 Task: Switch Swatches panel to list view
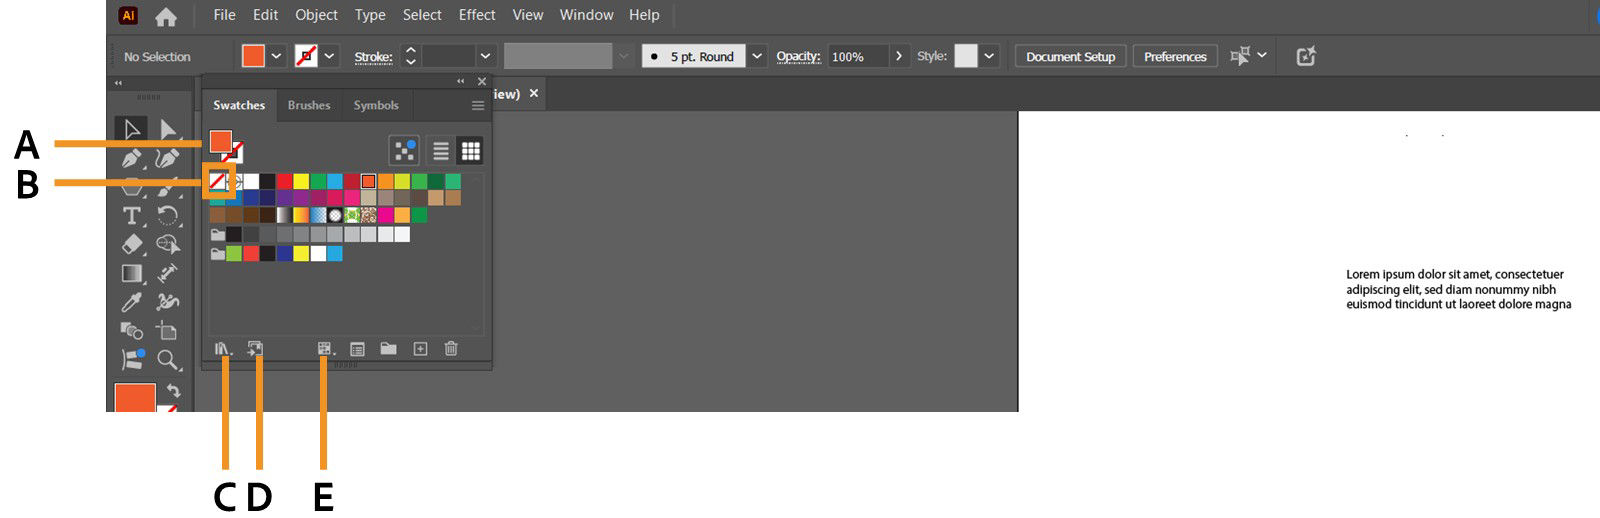440,151
